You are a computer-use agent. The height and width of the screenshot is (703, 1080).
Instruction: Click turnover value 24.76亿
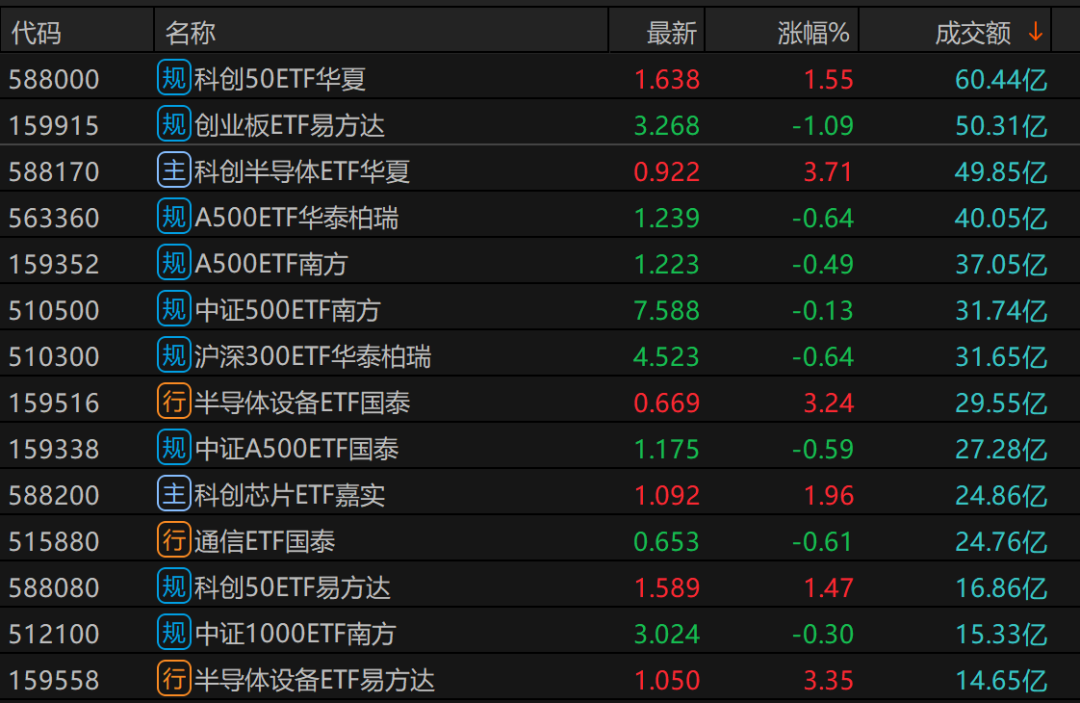click(x=1001, y=541)
